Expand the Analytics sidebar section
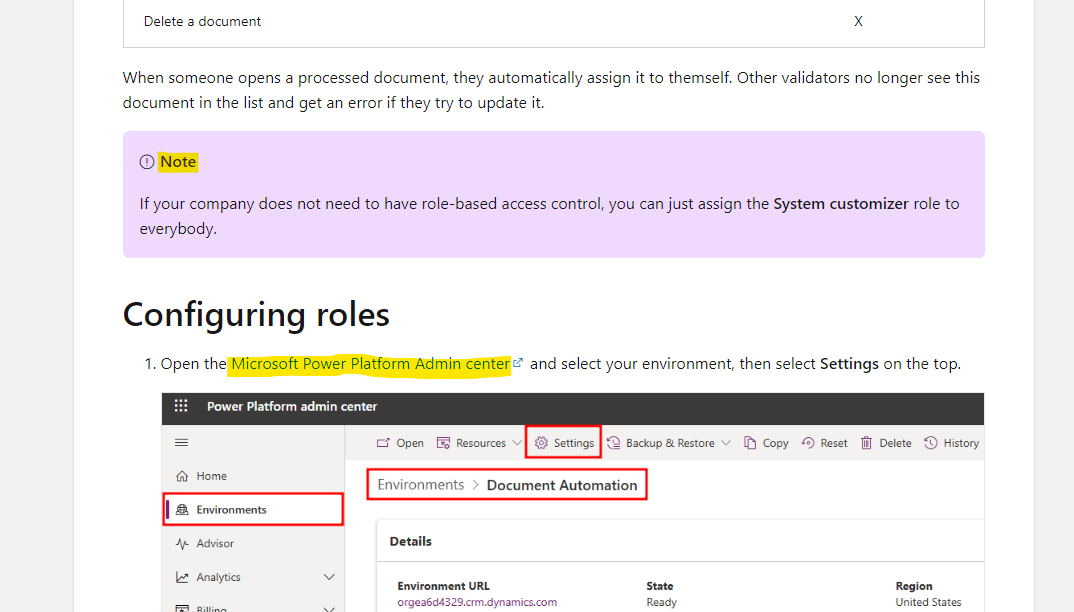The height and width of the screenshot is (612, 1074). (x=220, y=576)
